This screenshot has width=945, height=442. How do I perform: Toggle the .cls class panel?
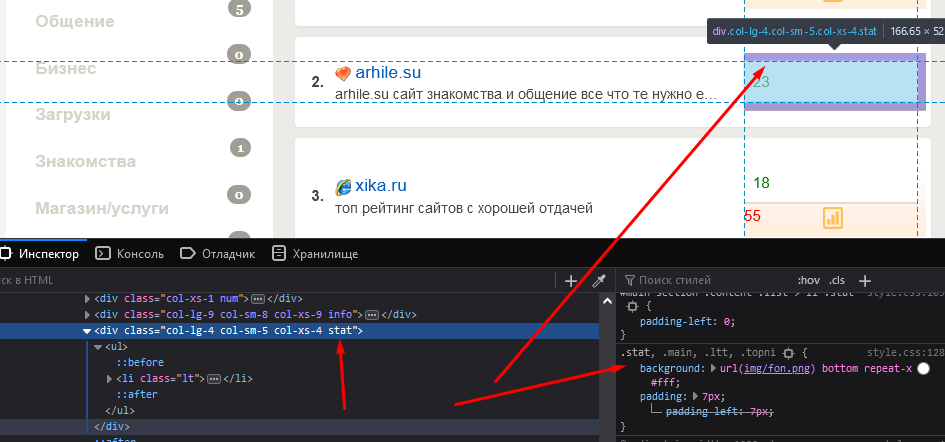pos(837,281)
